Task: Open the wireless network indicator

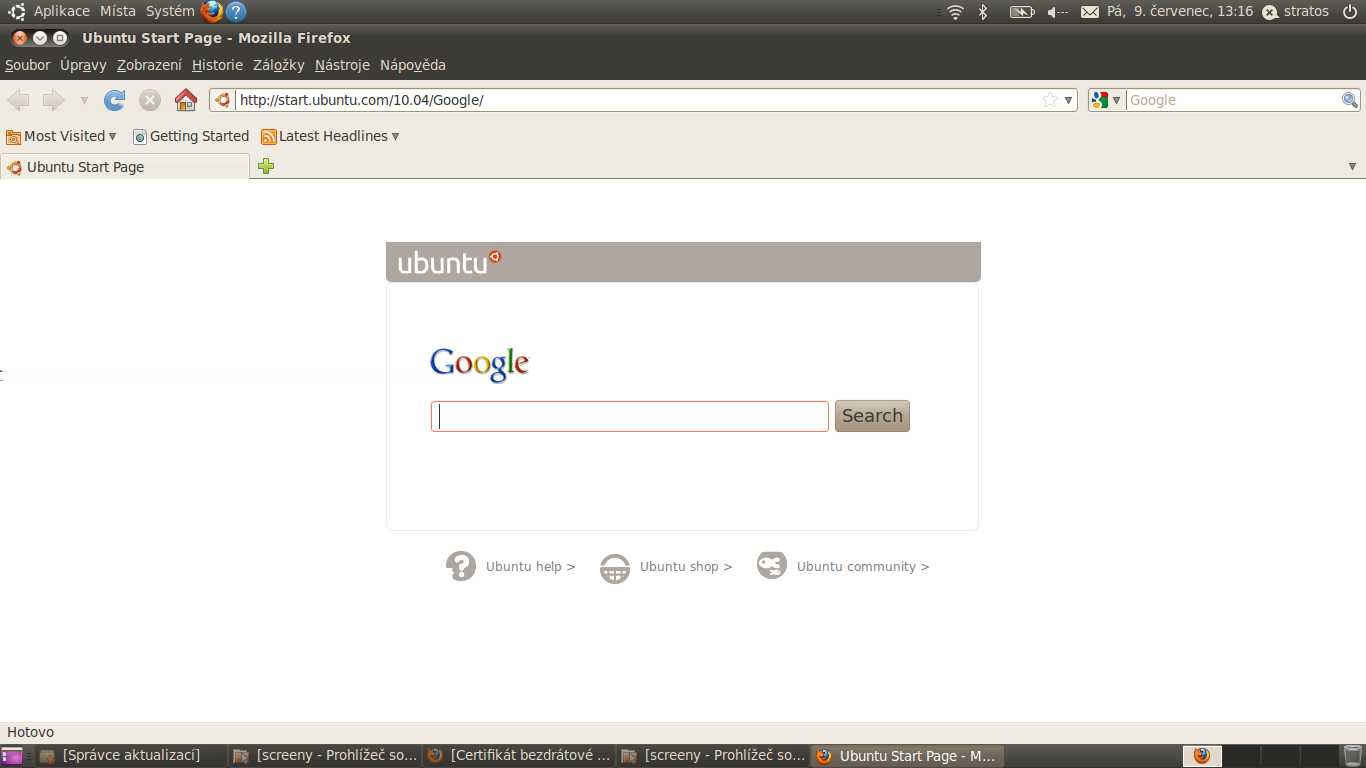Action: 956,12
